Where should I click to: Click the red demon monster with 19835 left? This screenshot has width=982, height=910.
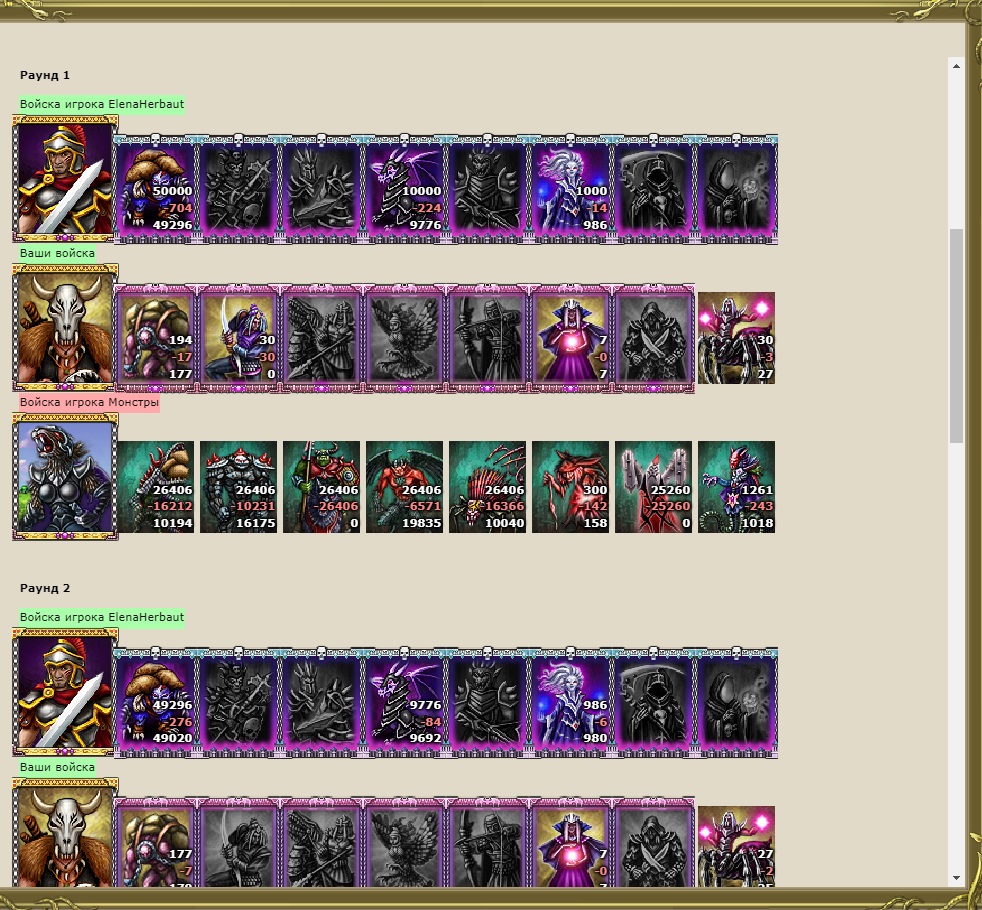coord(404,487)
